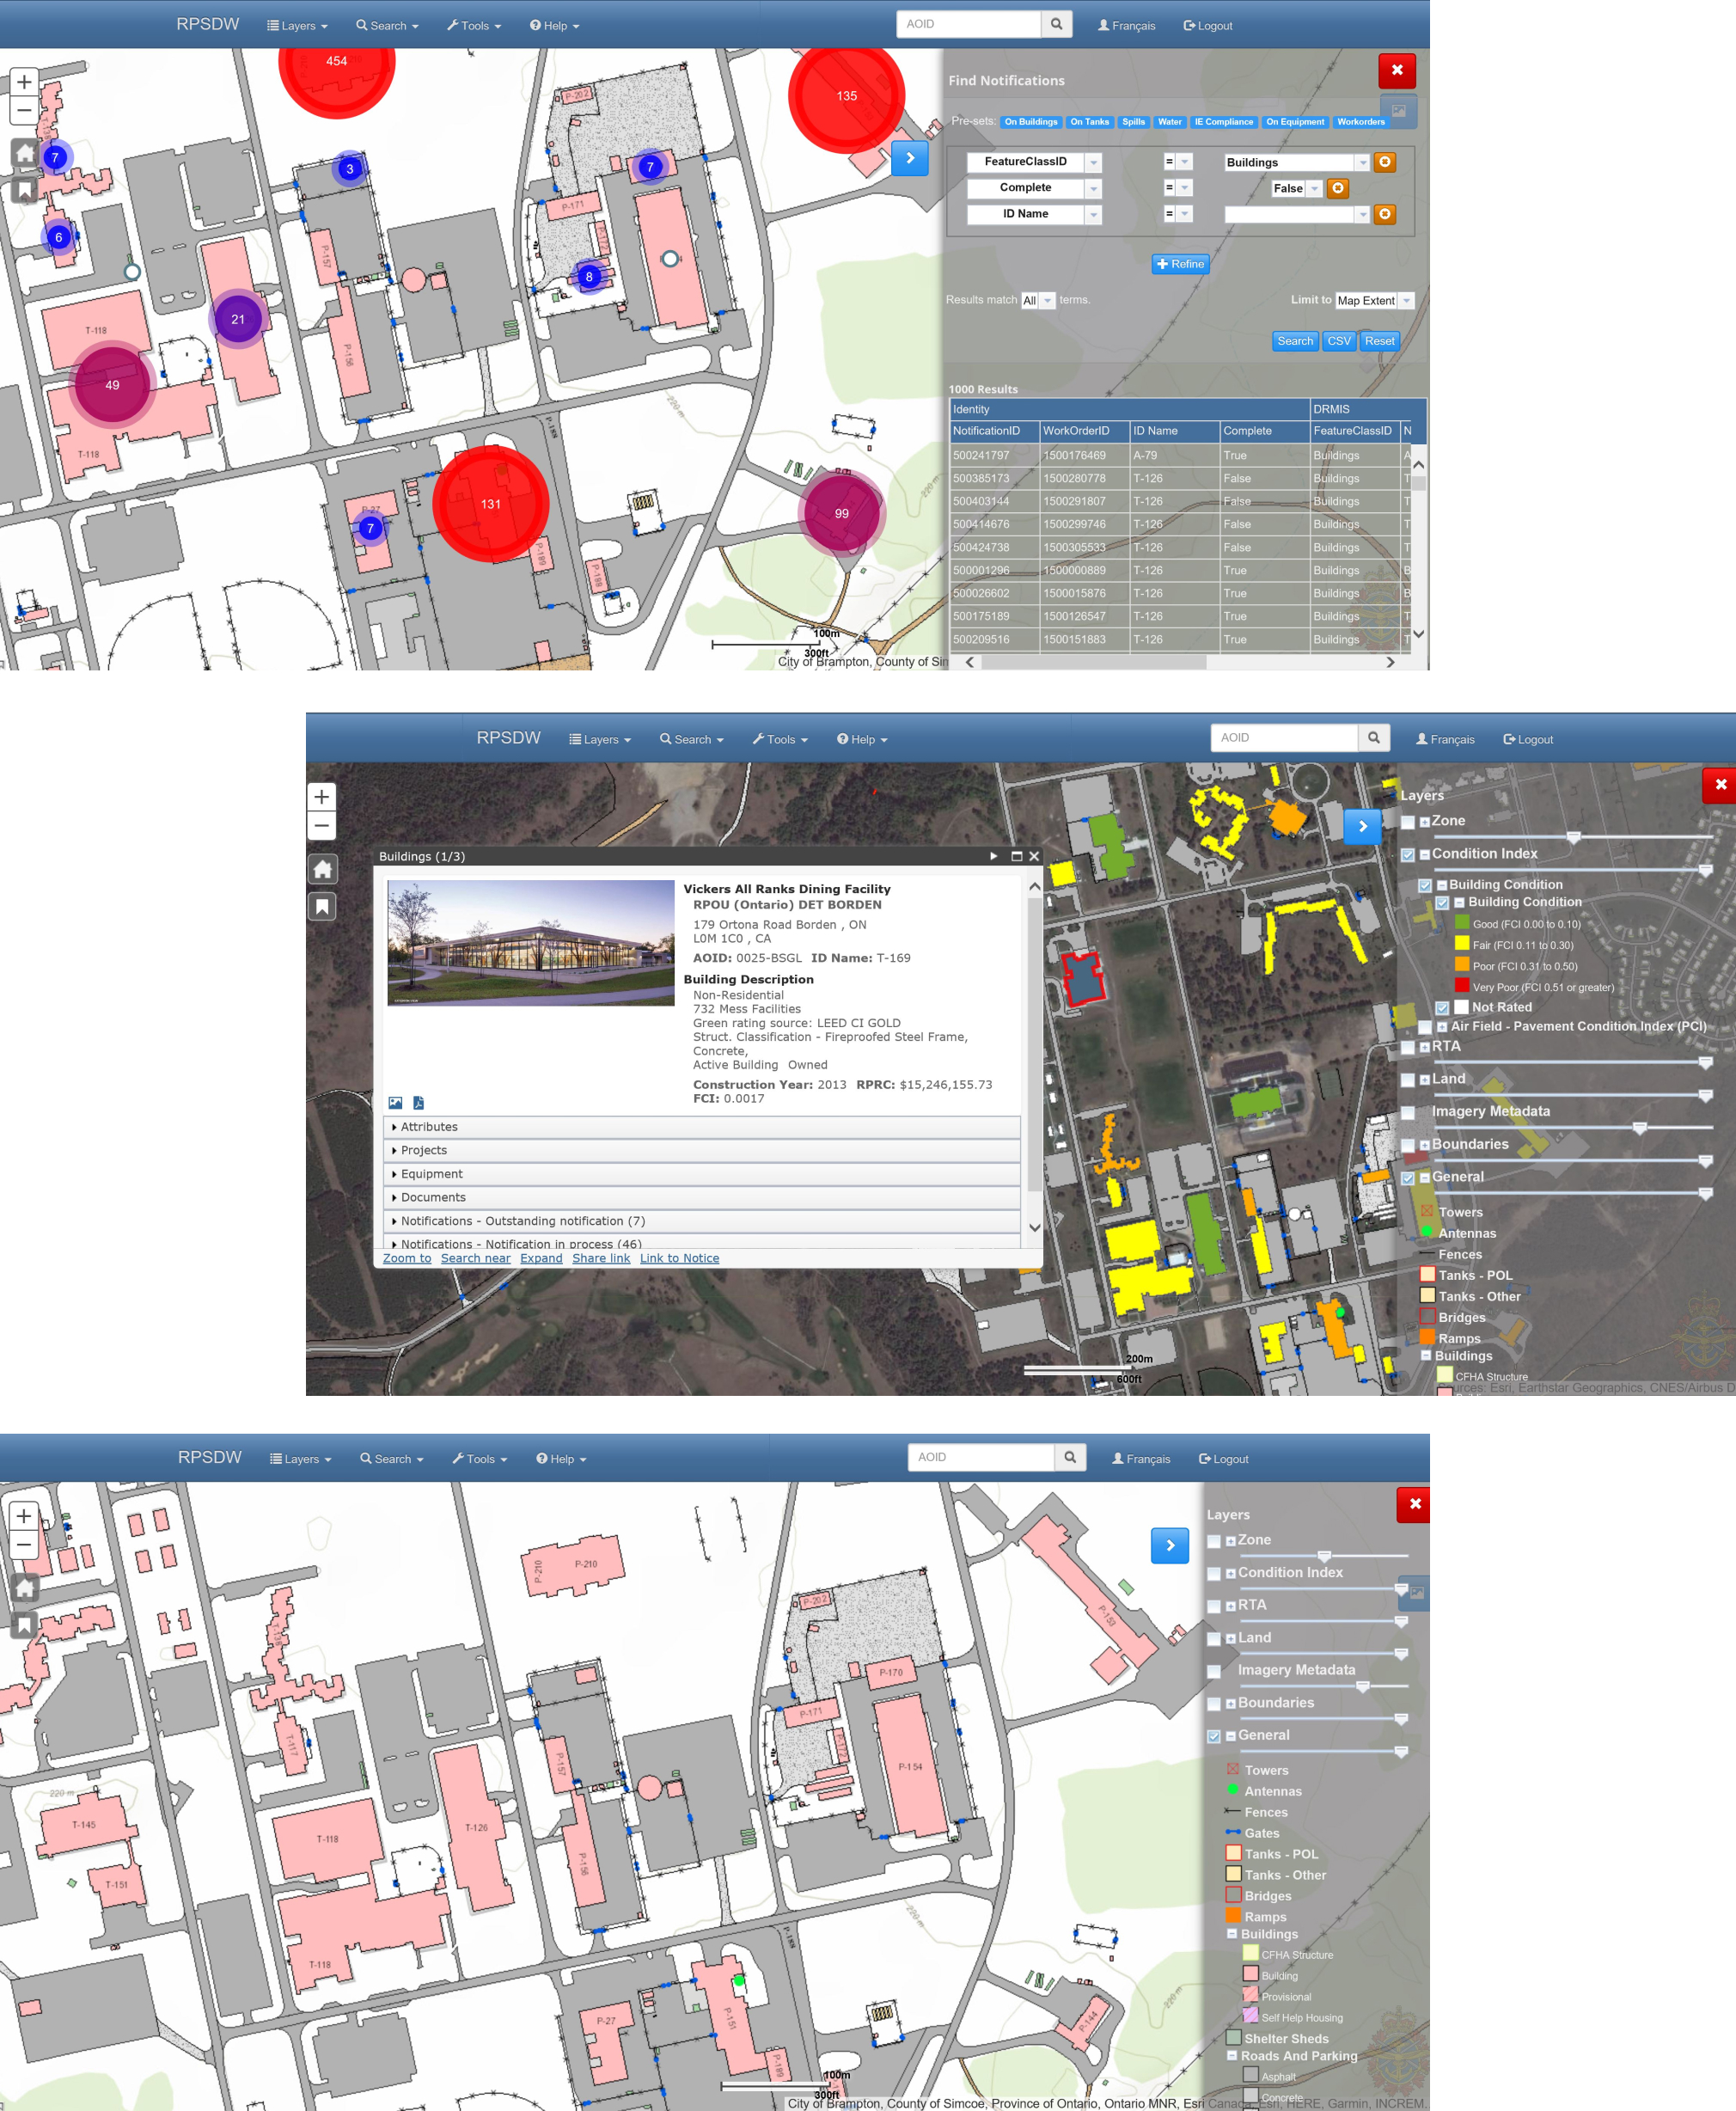Click the Link to Notice link
1736x2111 pixels.
679,1258
